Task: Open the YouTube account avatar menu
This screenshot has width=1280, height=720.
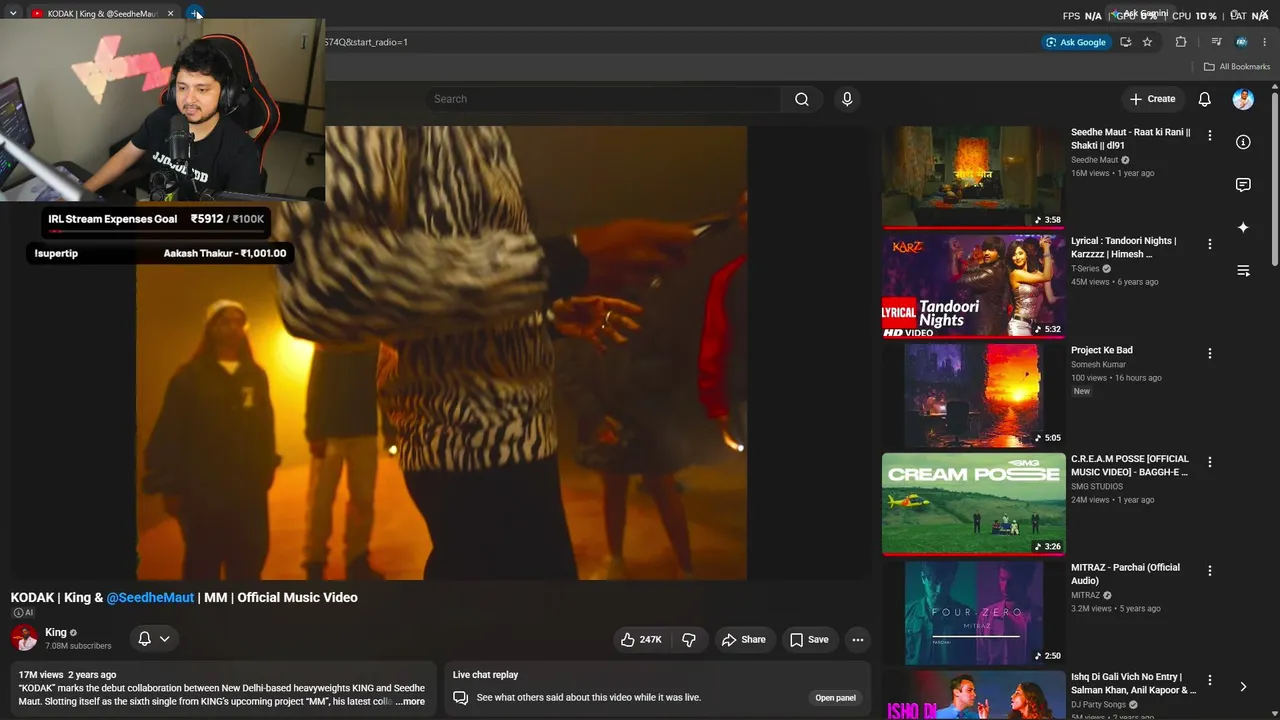Action: point(1243,99)
